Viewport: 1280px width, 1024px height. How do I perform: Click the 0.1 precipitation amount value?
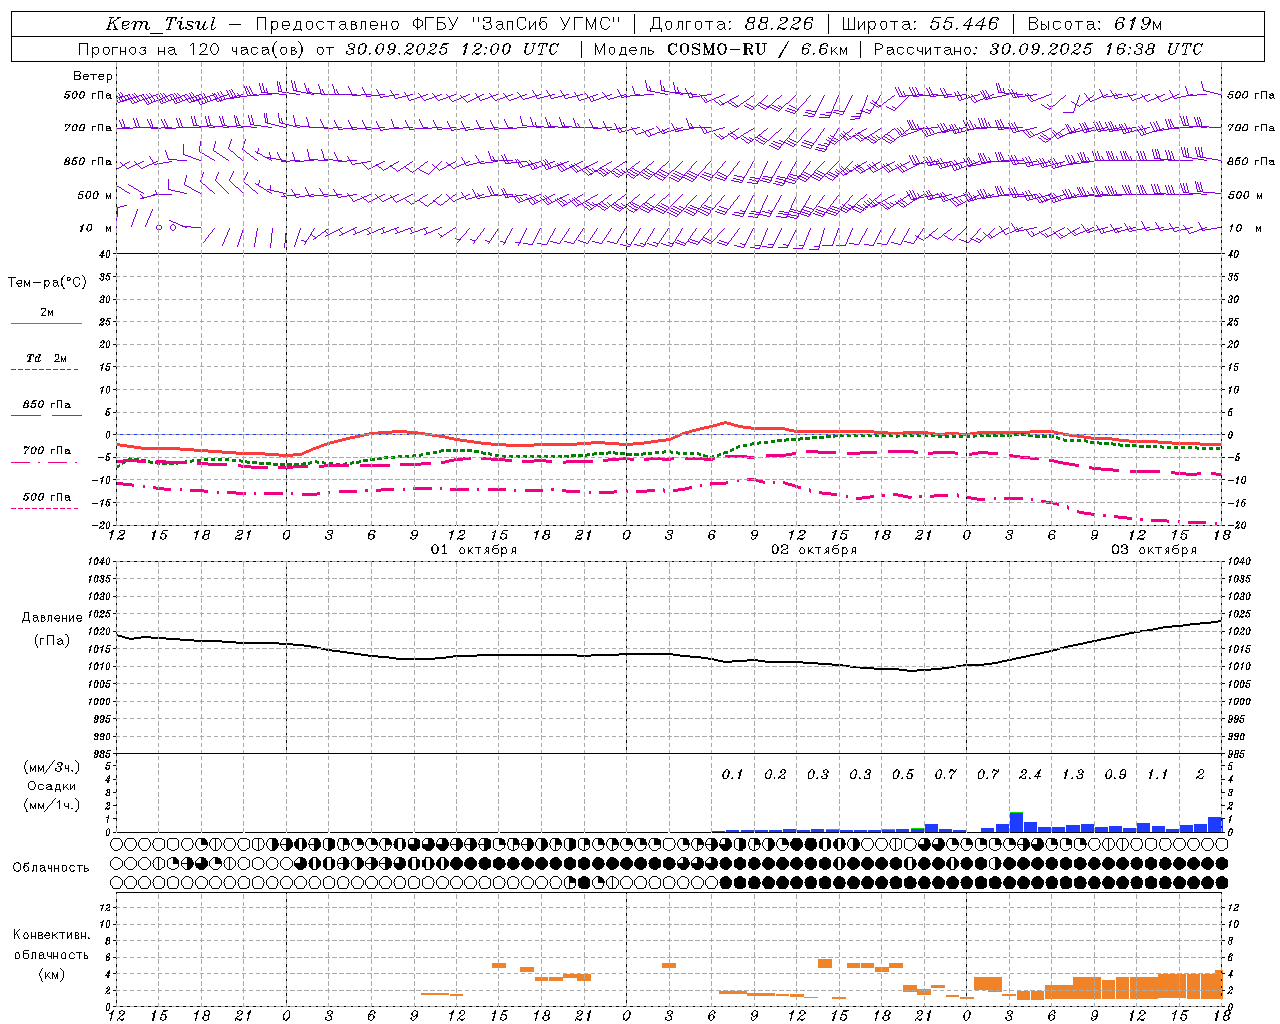point(733,774)
